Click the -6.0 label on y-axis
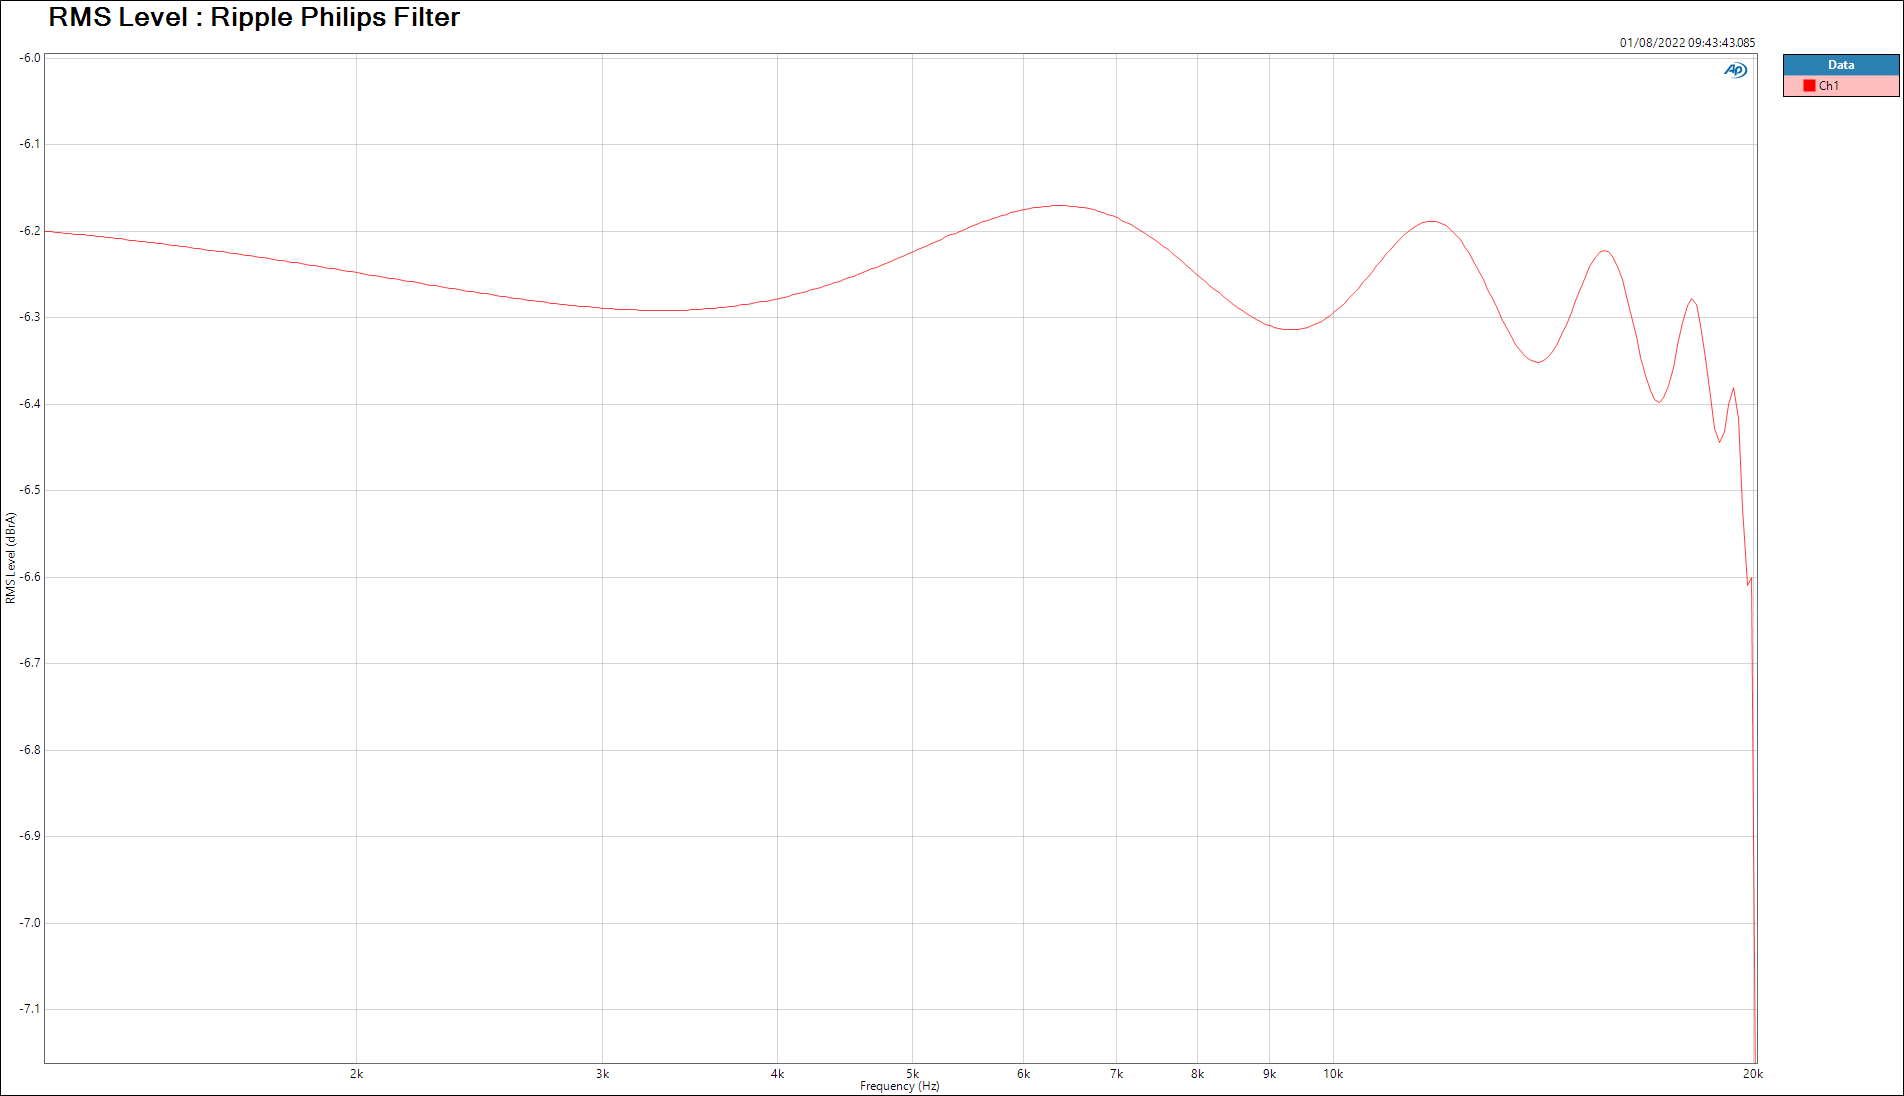Viewport: 1904px width, 1096px height. click(30, 58)
